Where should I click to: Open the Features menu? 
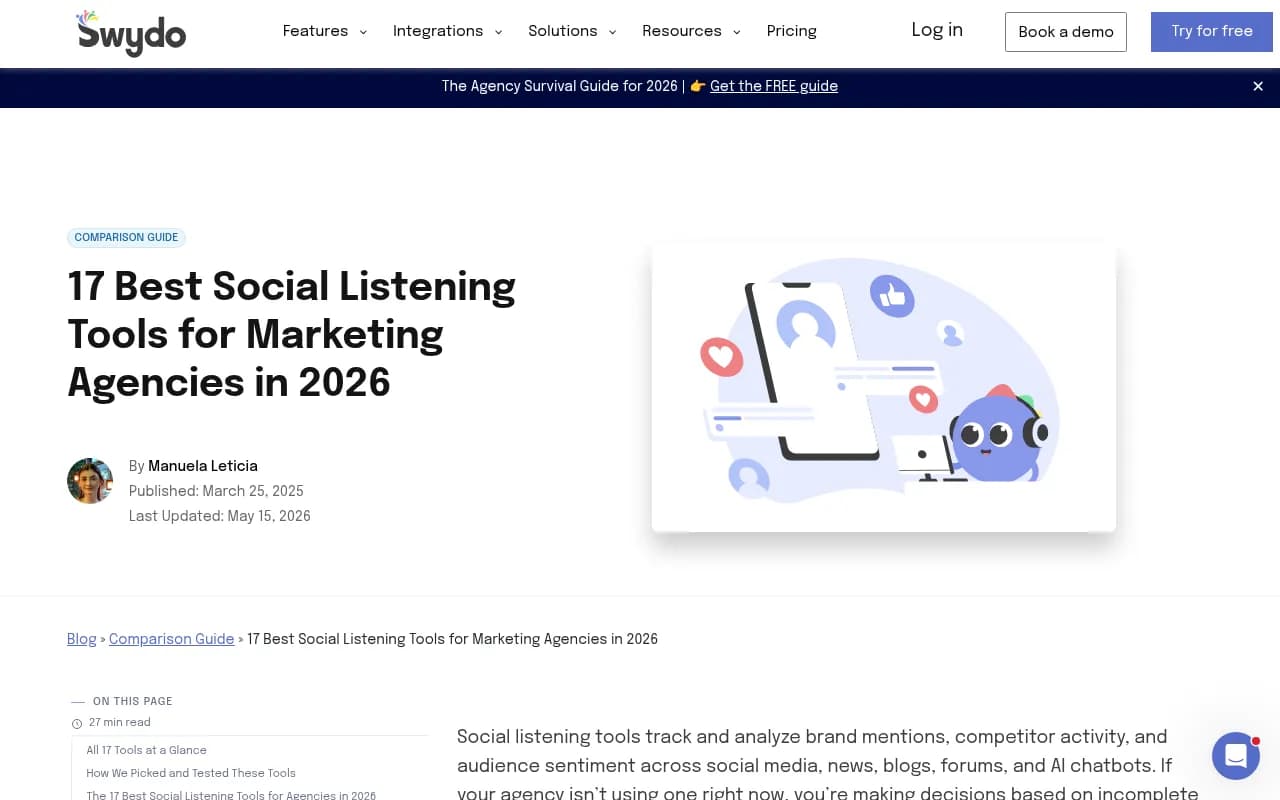(315, 31)
